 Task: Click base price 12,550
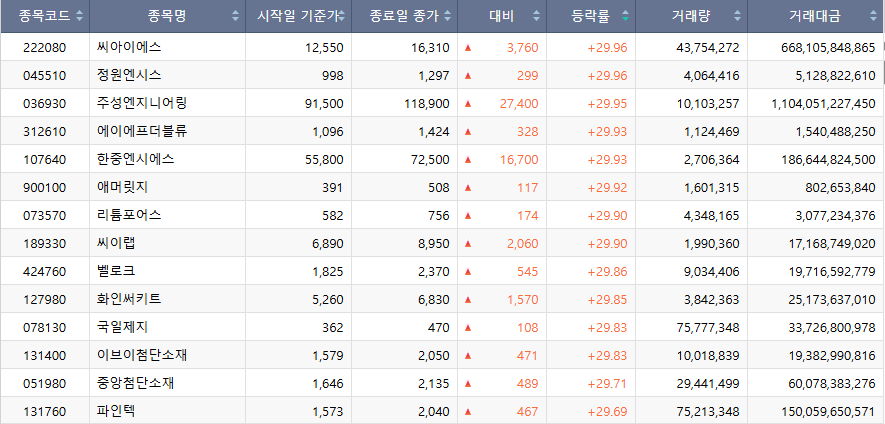pos(324,48)
